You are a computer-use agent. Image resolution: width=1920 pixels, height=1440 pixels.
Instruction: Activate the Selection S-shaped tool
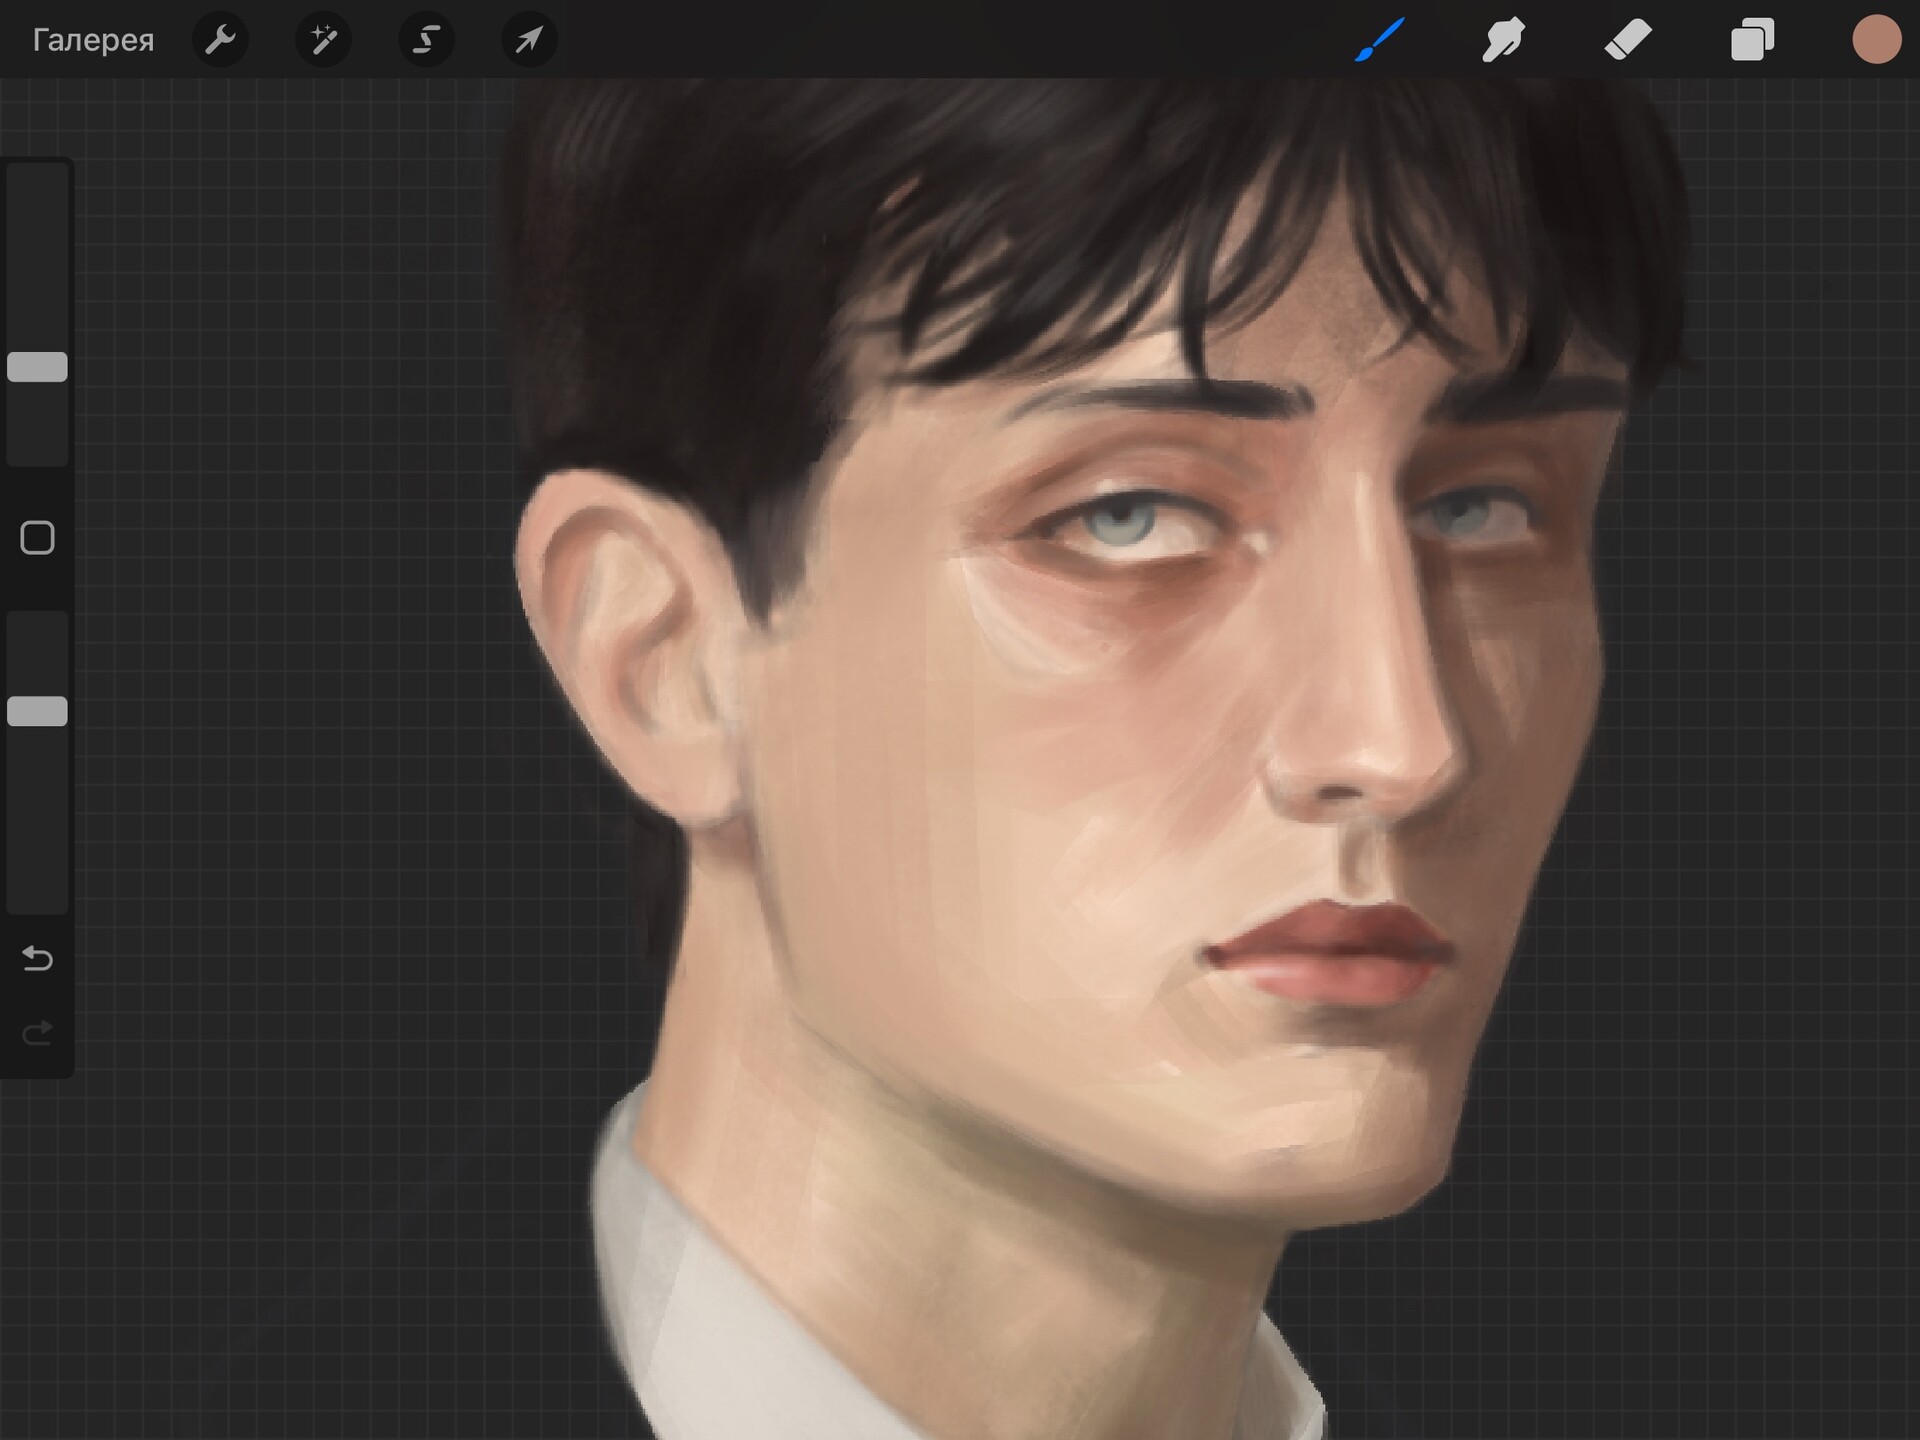click(x=426, y=40)
